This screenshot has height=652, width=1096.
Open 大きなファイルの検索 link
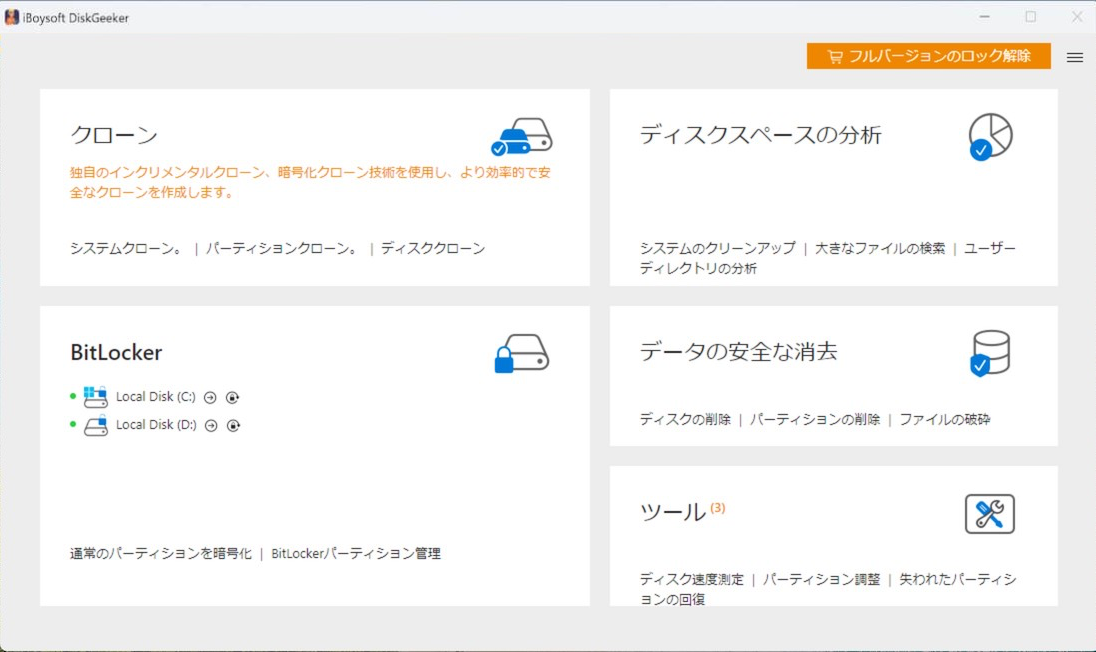[879, 248]
